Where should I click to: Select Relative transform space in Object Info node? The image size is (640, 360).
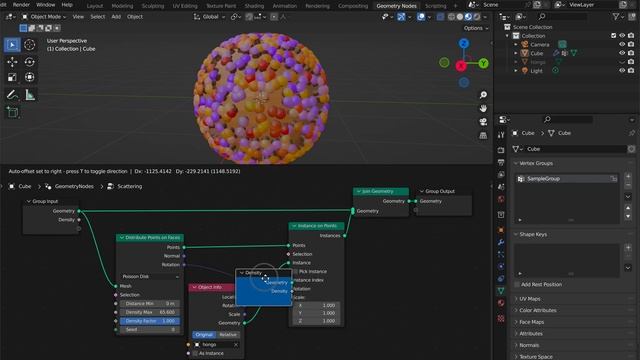pos(228,335)
